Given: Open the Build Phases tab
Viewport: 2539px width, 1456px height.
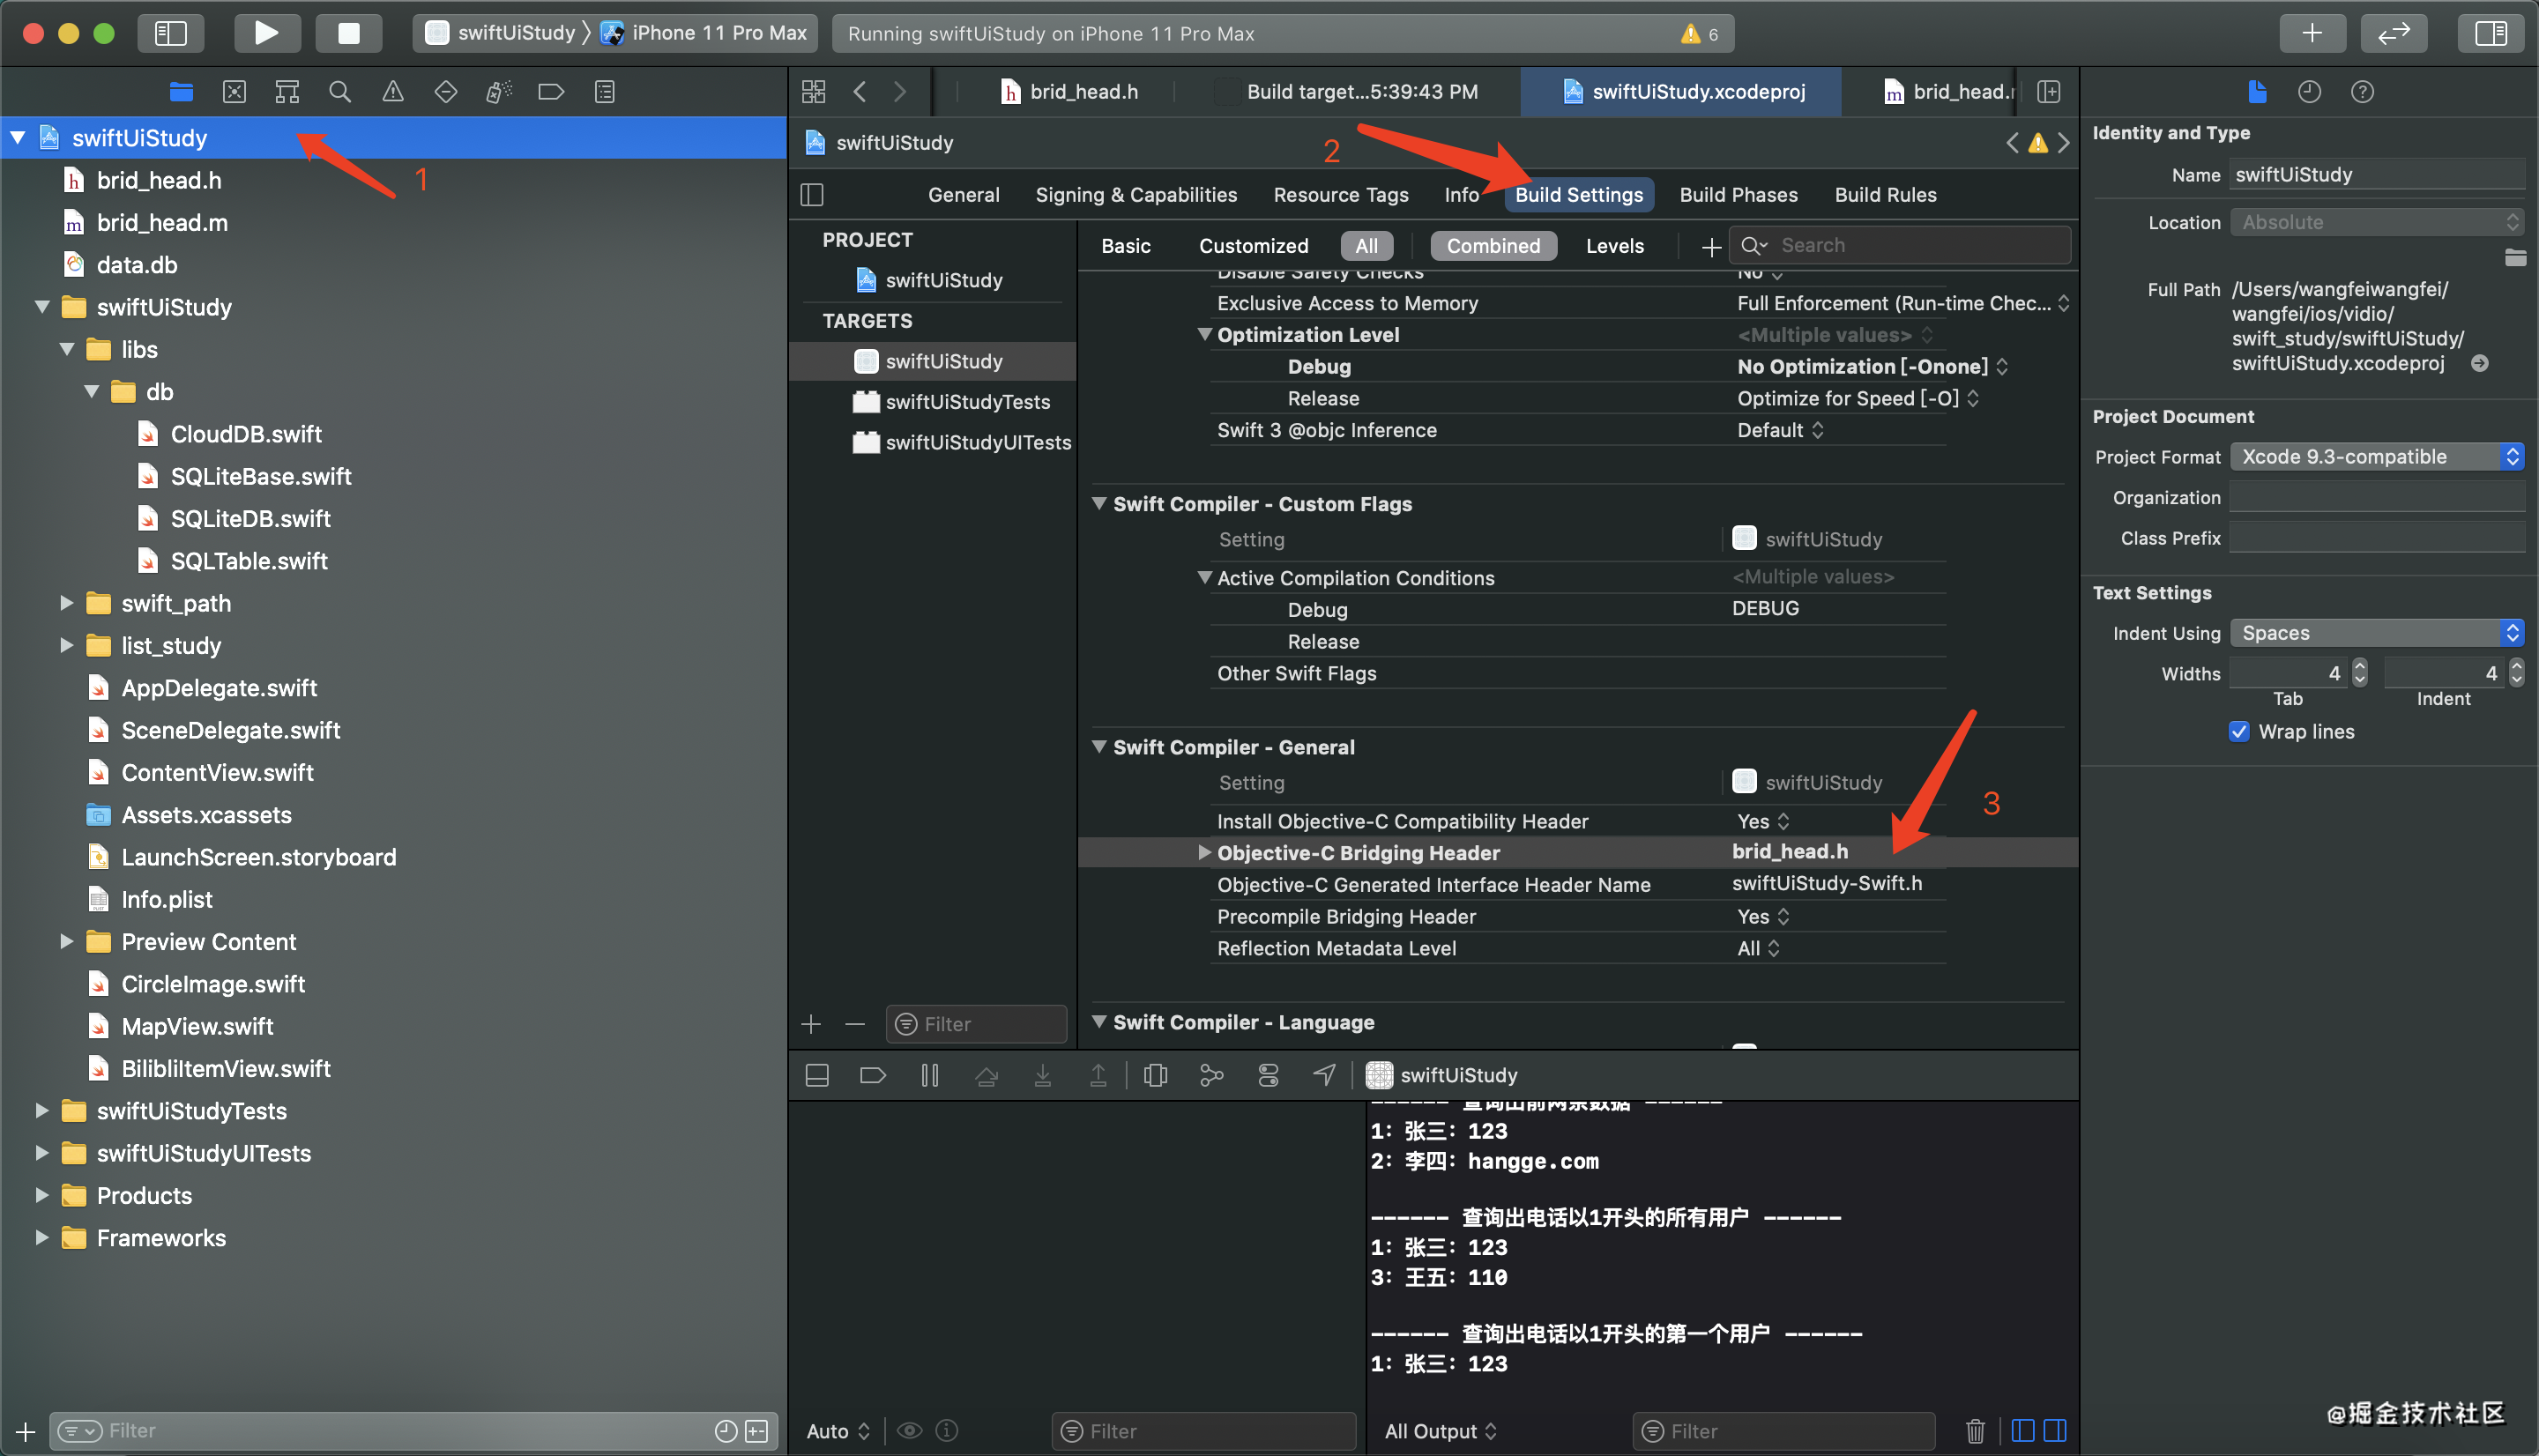Looking at the screenshot, I should click(x=1738, y=195).
